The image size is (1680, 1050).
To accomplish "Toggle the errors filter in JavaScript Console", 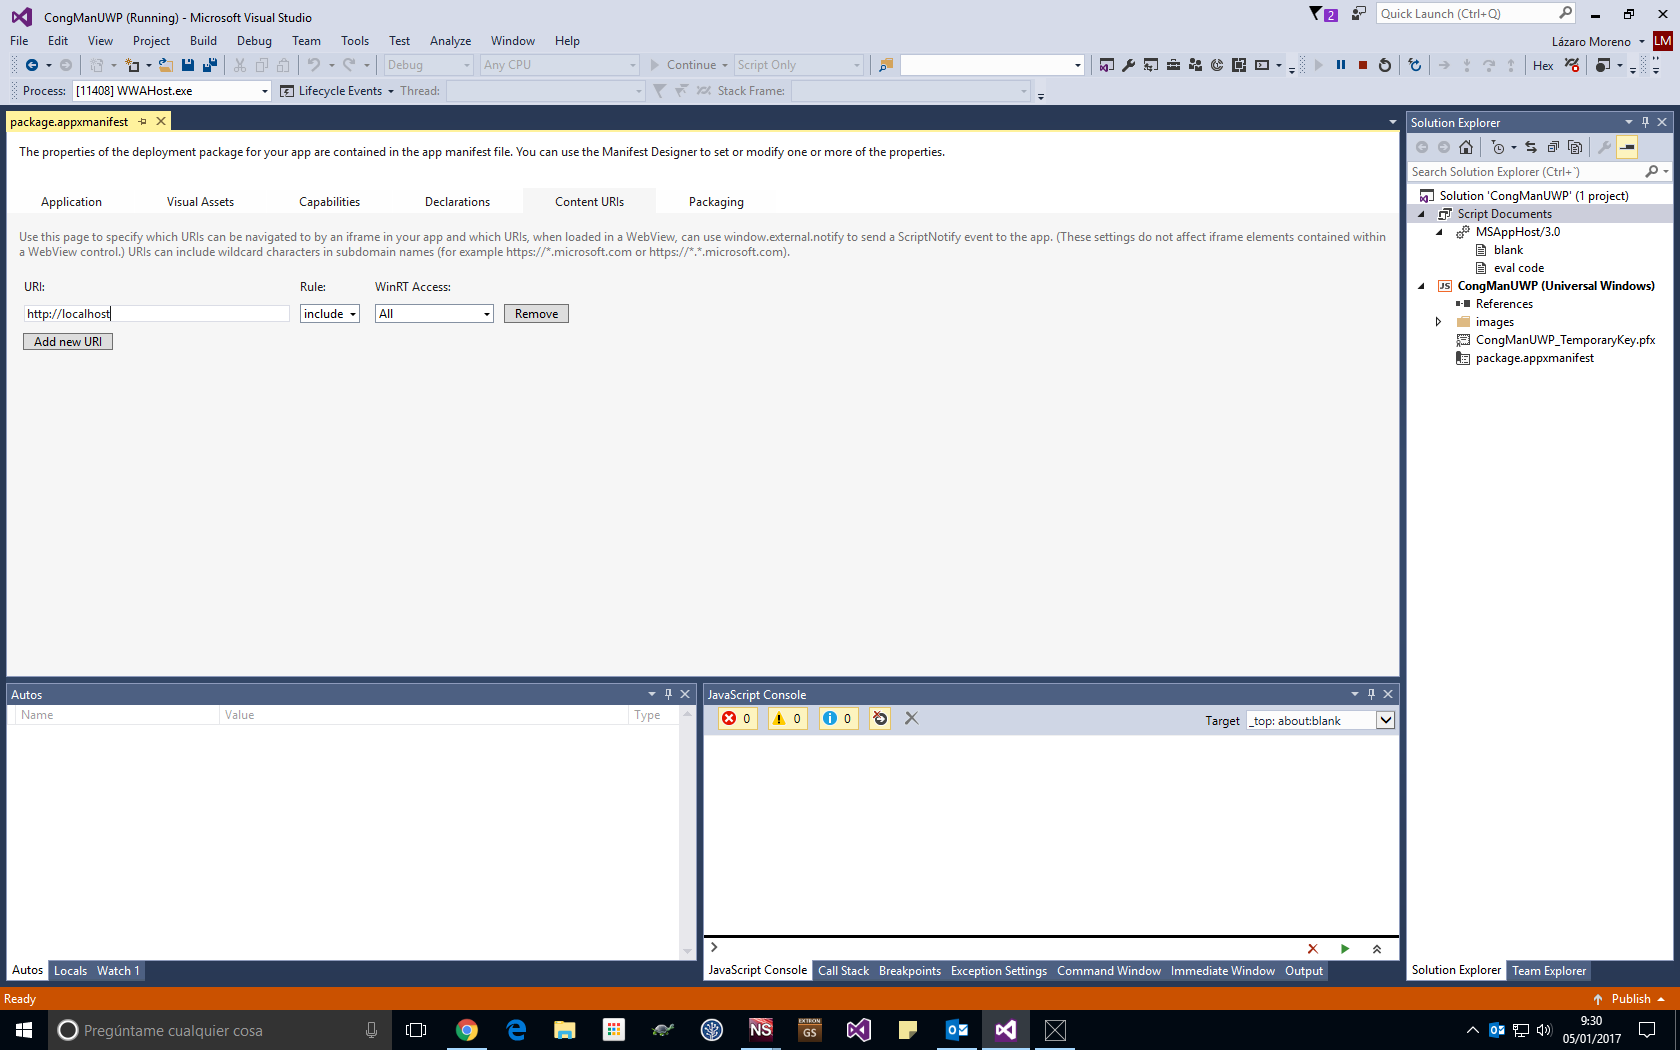I will click(737, 718).
